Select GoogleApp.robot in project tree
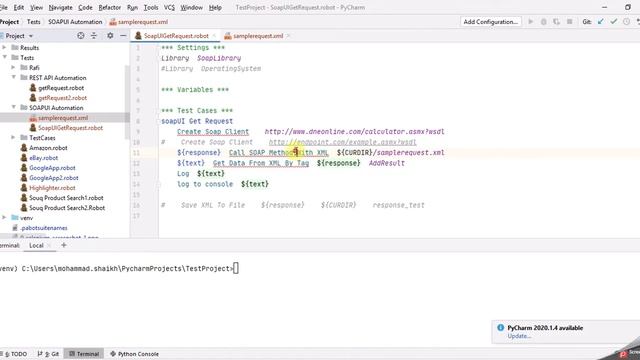640x360 pixels. [x=52, y=168]
